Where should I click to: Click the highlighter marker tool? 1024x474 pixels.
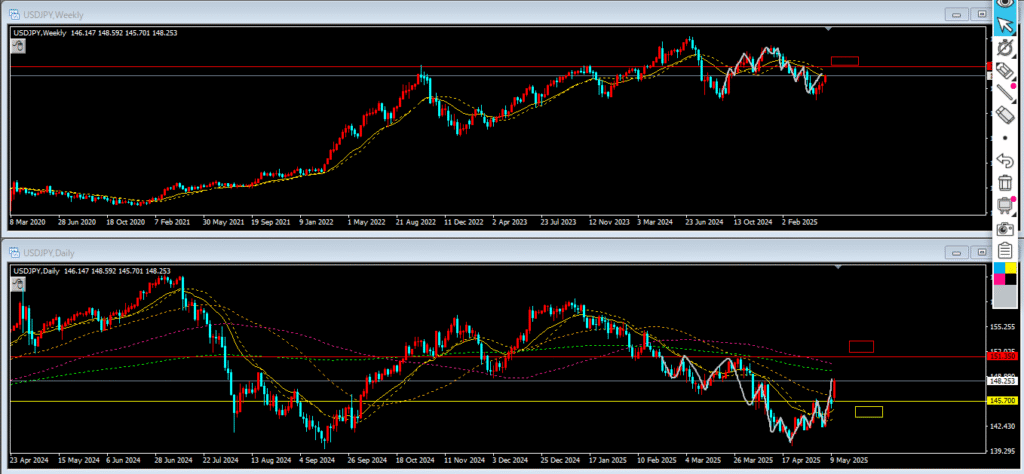(1007, 69)
